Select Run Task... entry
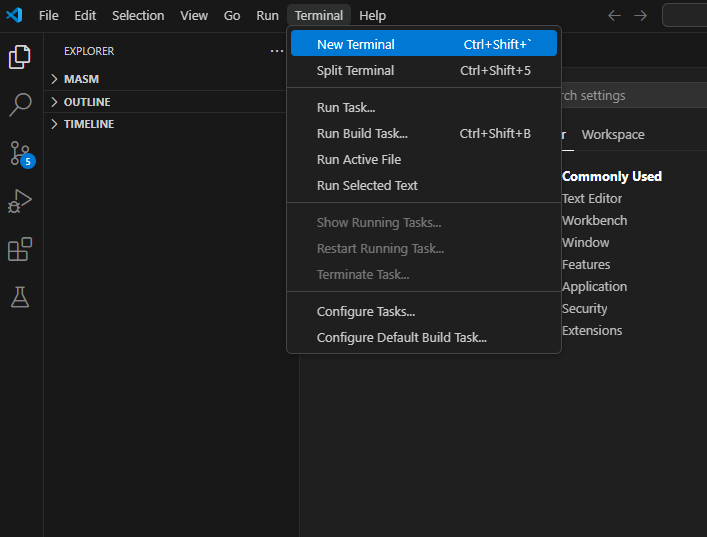The image size is (707, 537). point(424,107)
